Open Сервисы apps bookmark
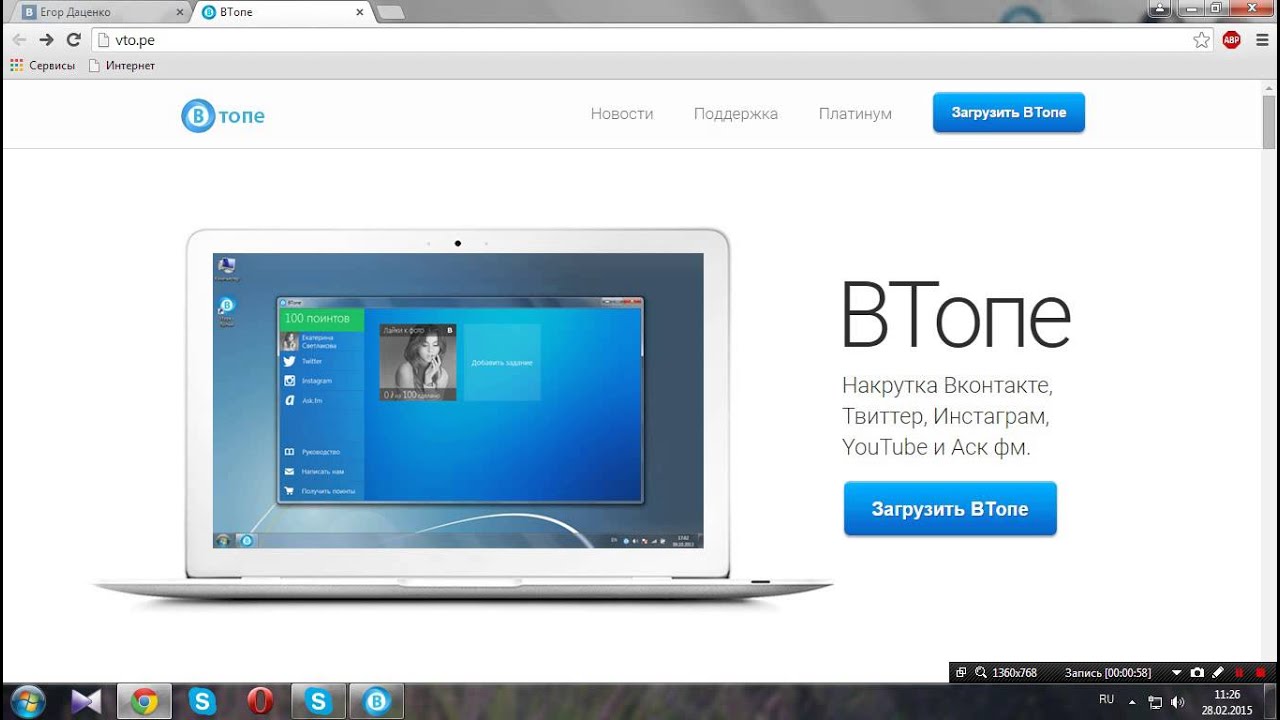This screenshot has width=1280, height=720. tap(43, 65)
